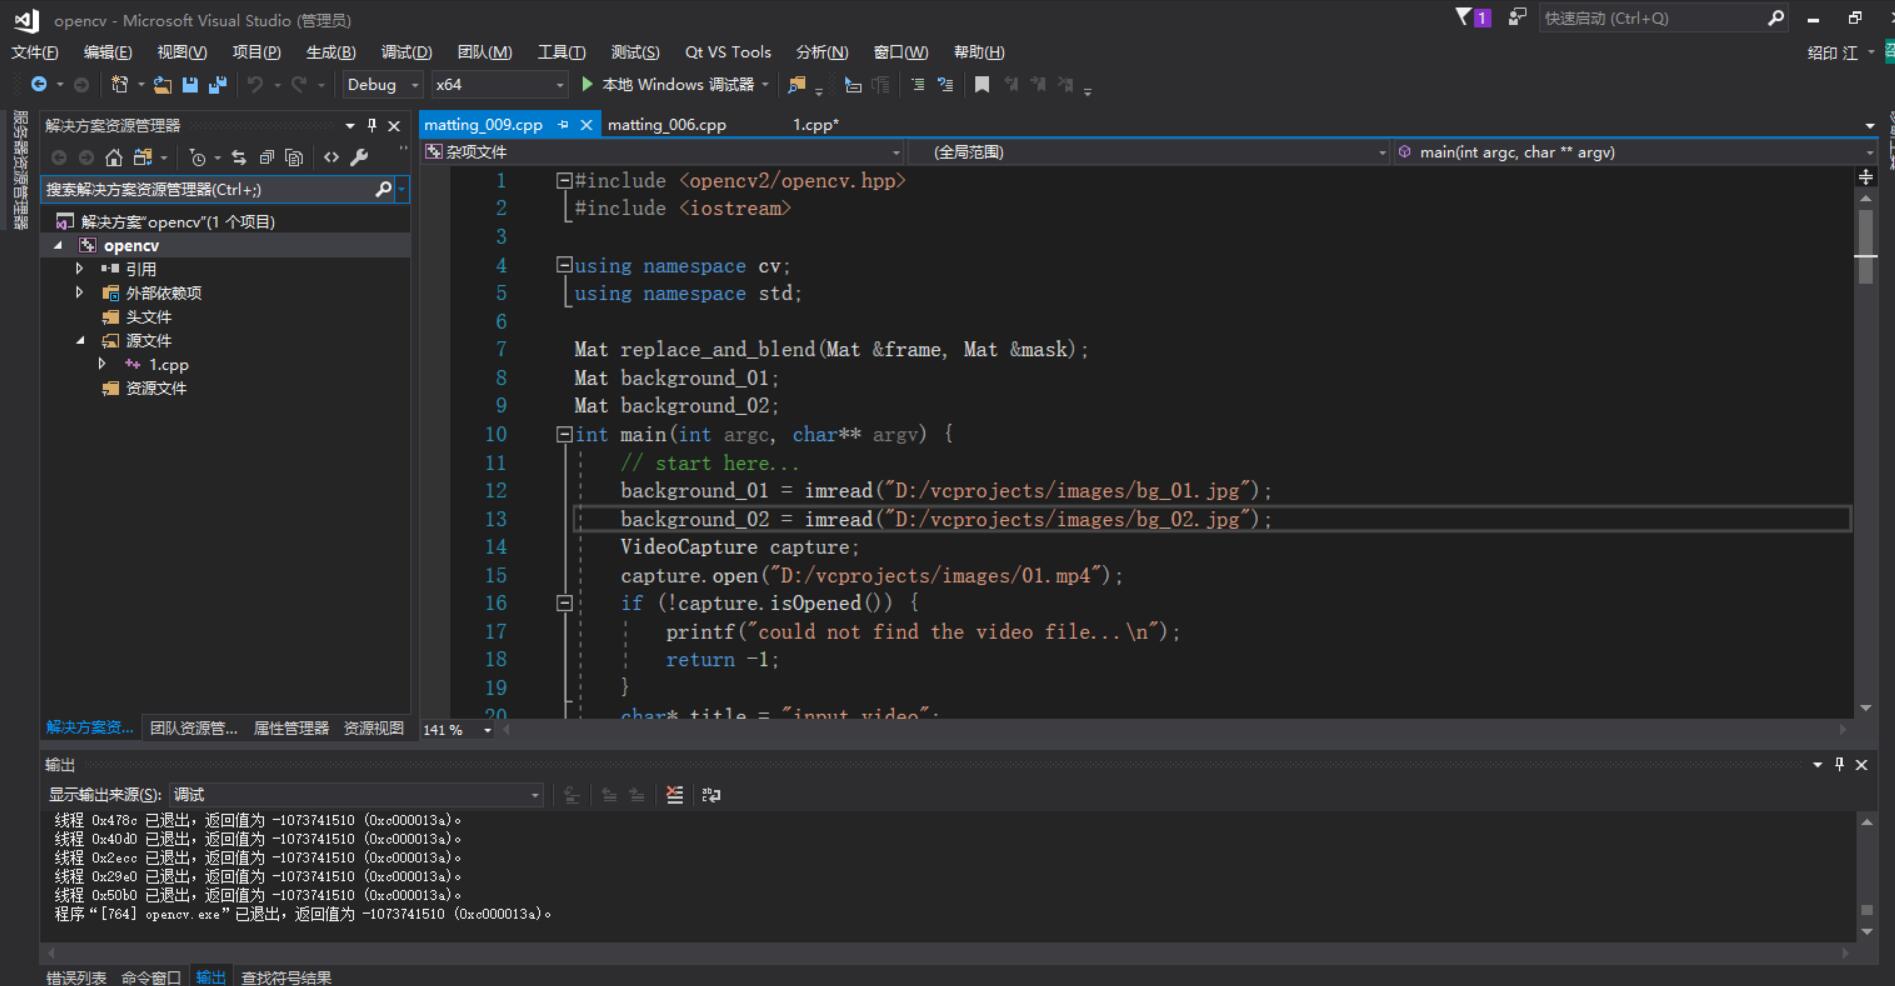The height and width of the screenshot is (986, 1895).
Task: Switch to the 错误列表 tab
Action: [76, 977]
